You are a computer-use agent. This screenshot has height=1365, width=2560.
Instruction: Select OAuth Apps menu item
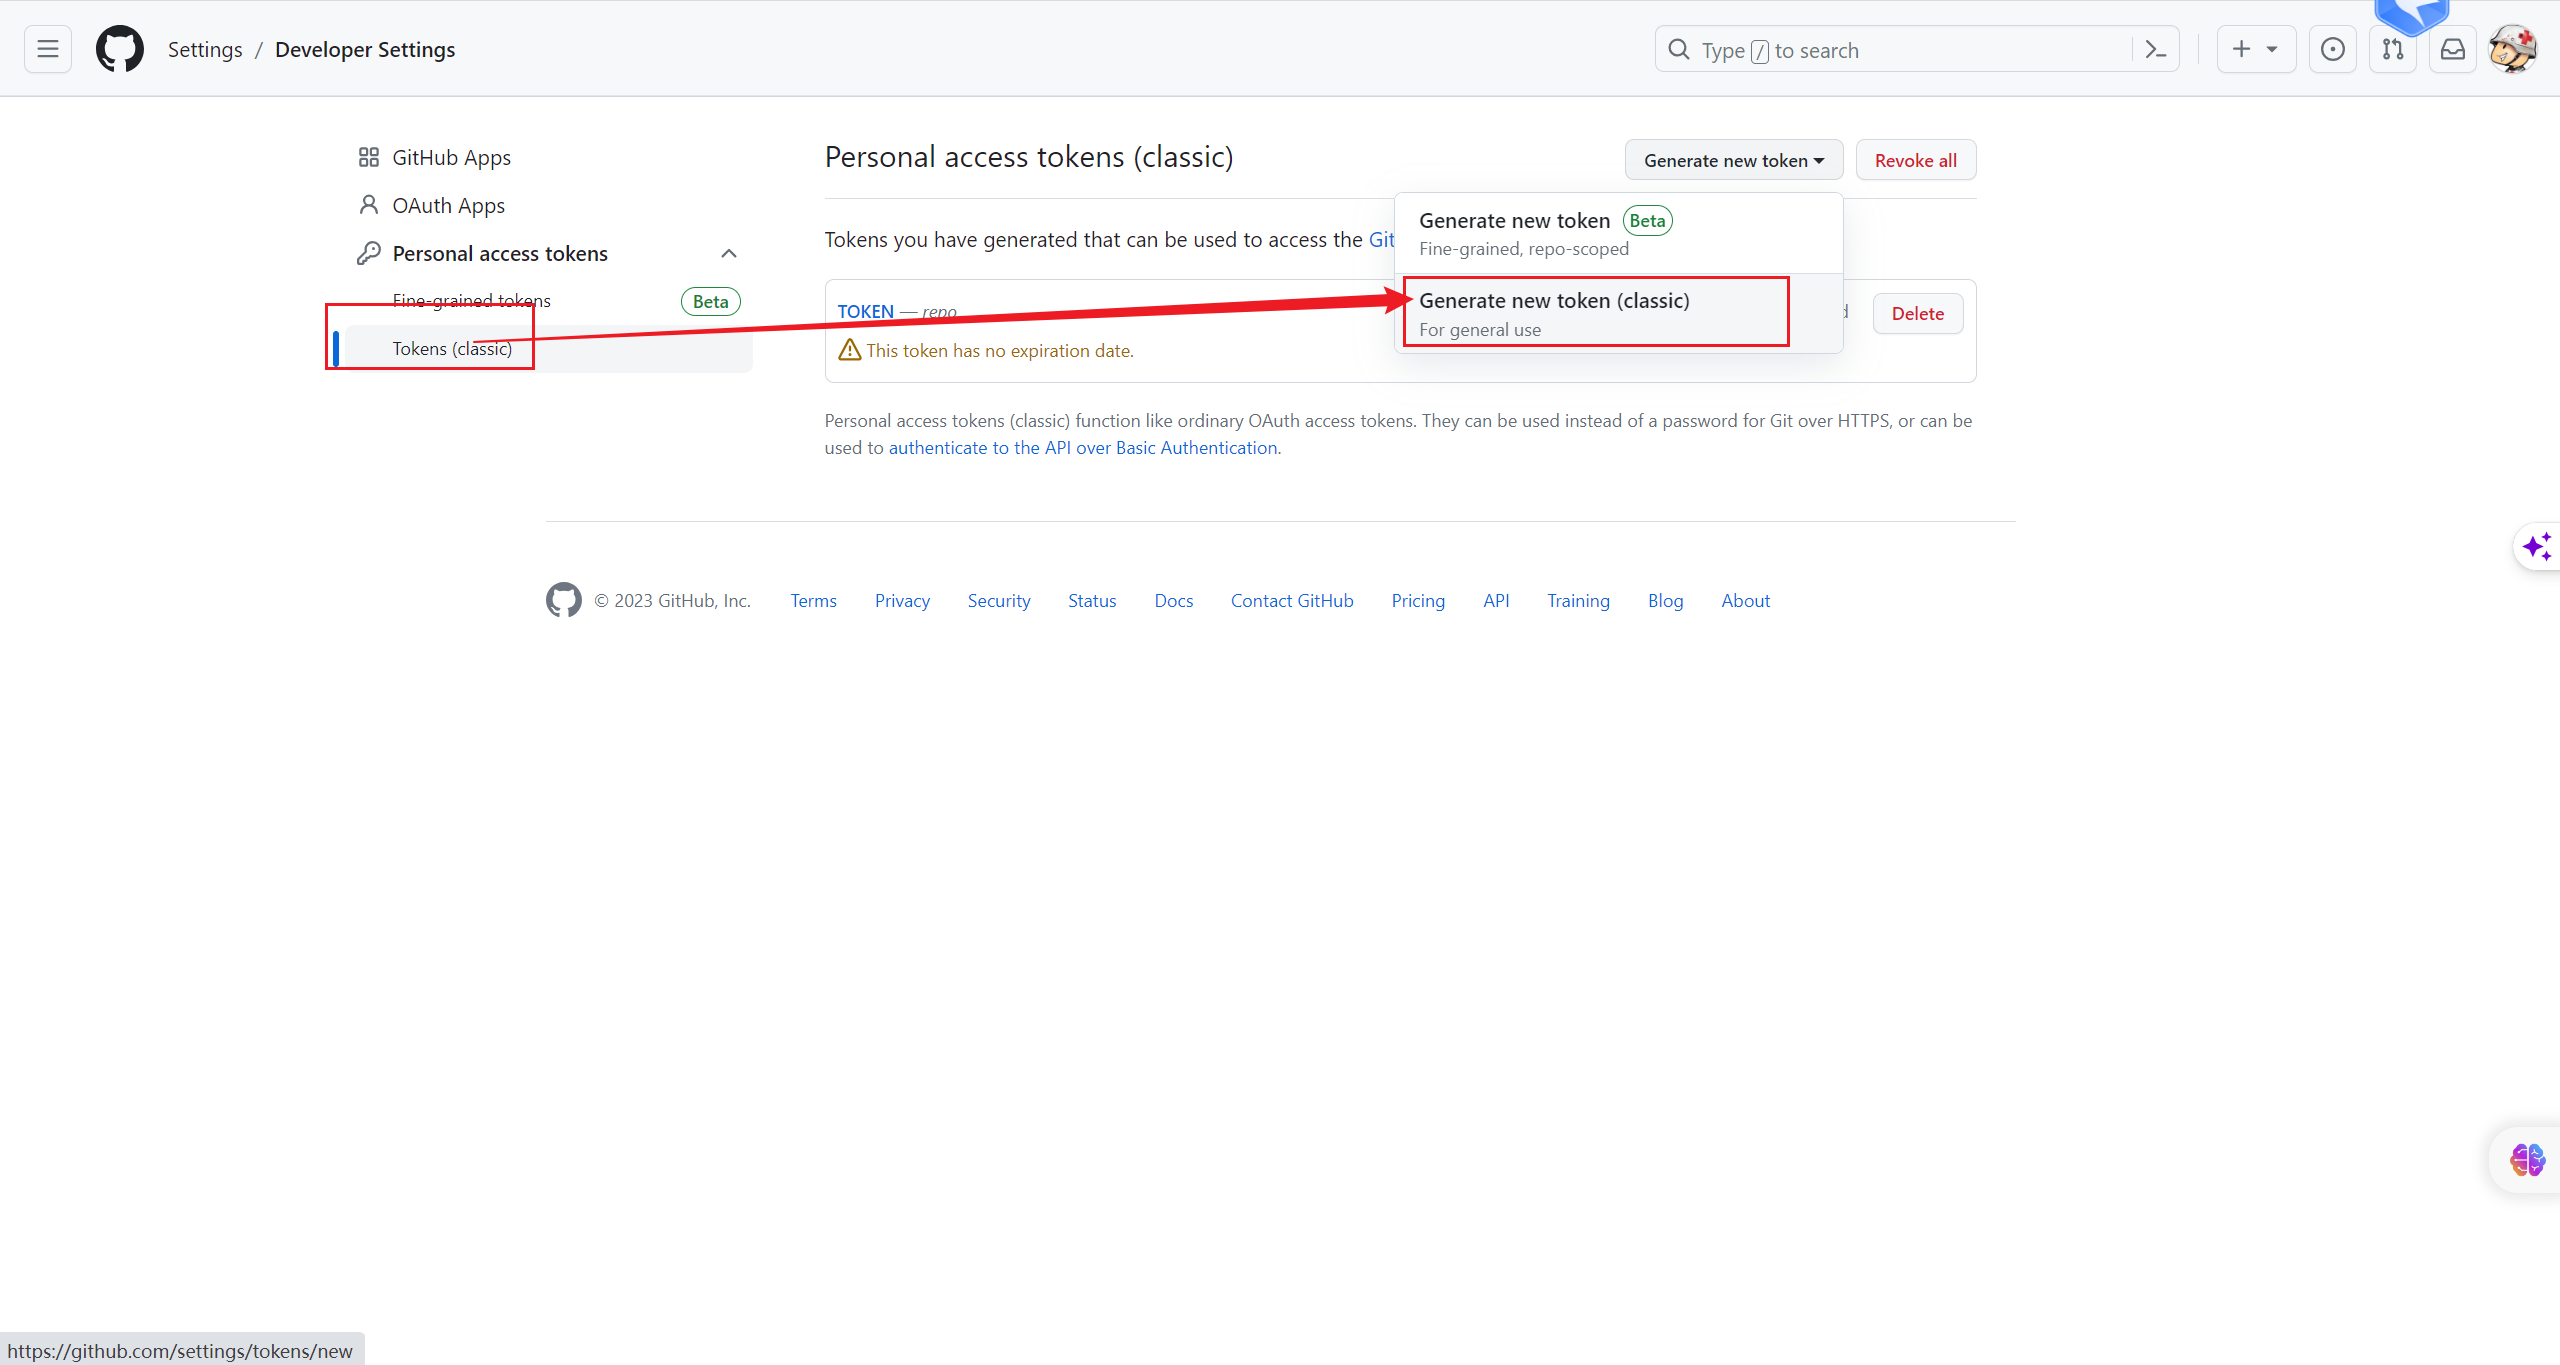click(447, 205)
